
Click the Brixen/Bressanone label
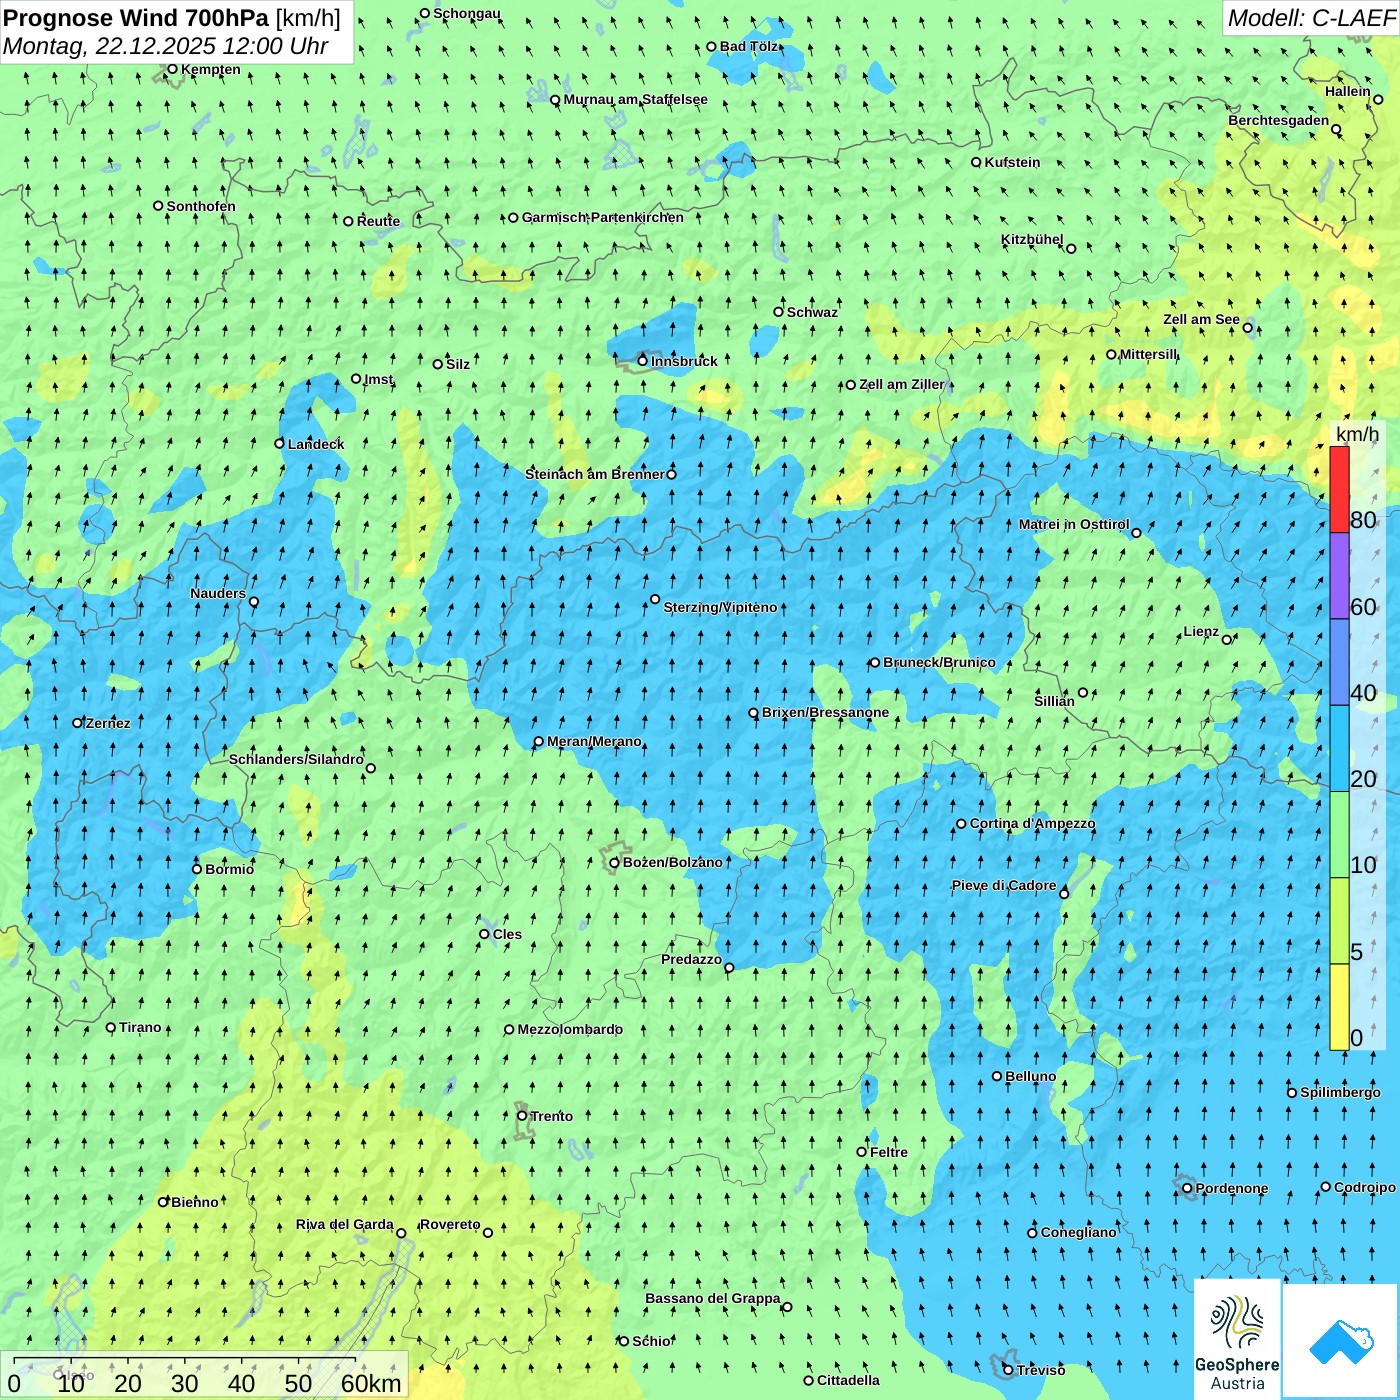(x=825, y=713)
